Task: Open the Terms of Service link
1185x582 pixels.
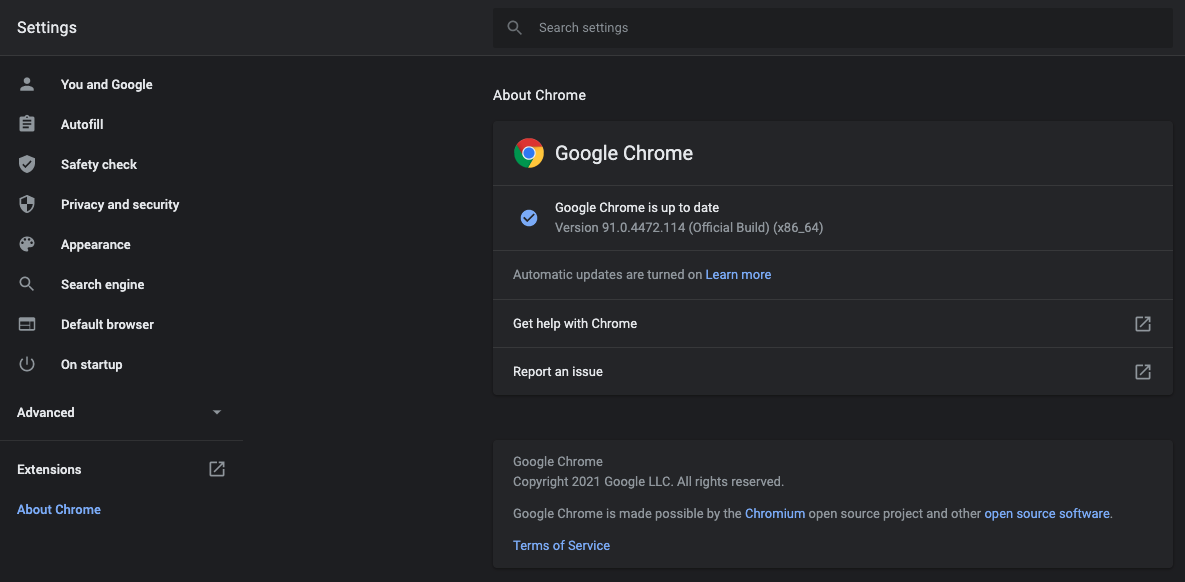Action: tap(562, 545)
